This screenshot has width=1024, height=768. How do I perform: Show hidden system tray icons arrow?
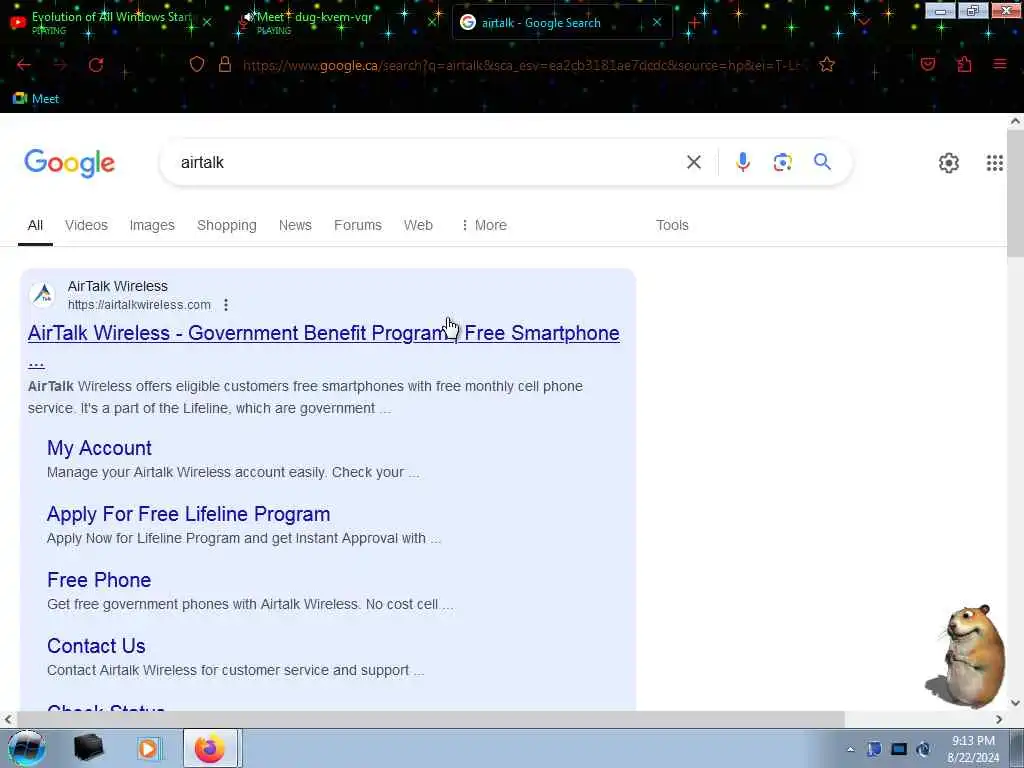point(850,750)
